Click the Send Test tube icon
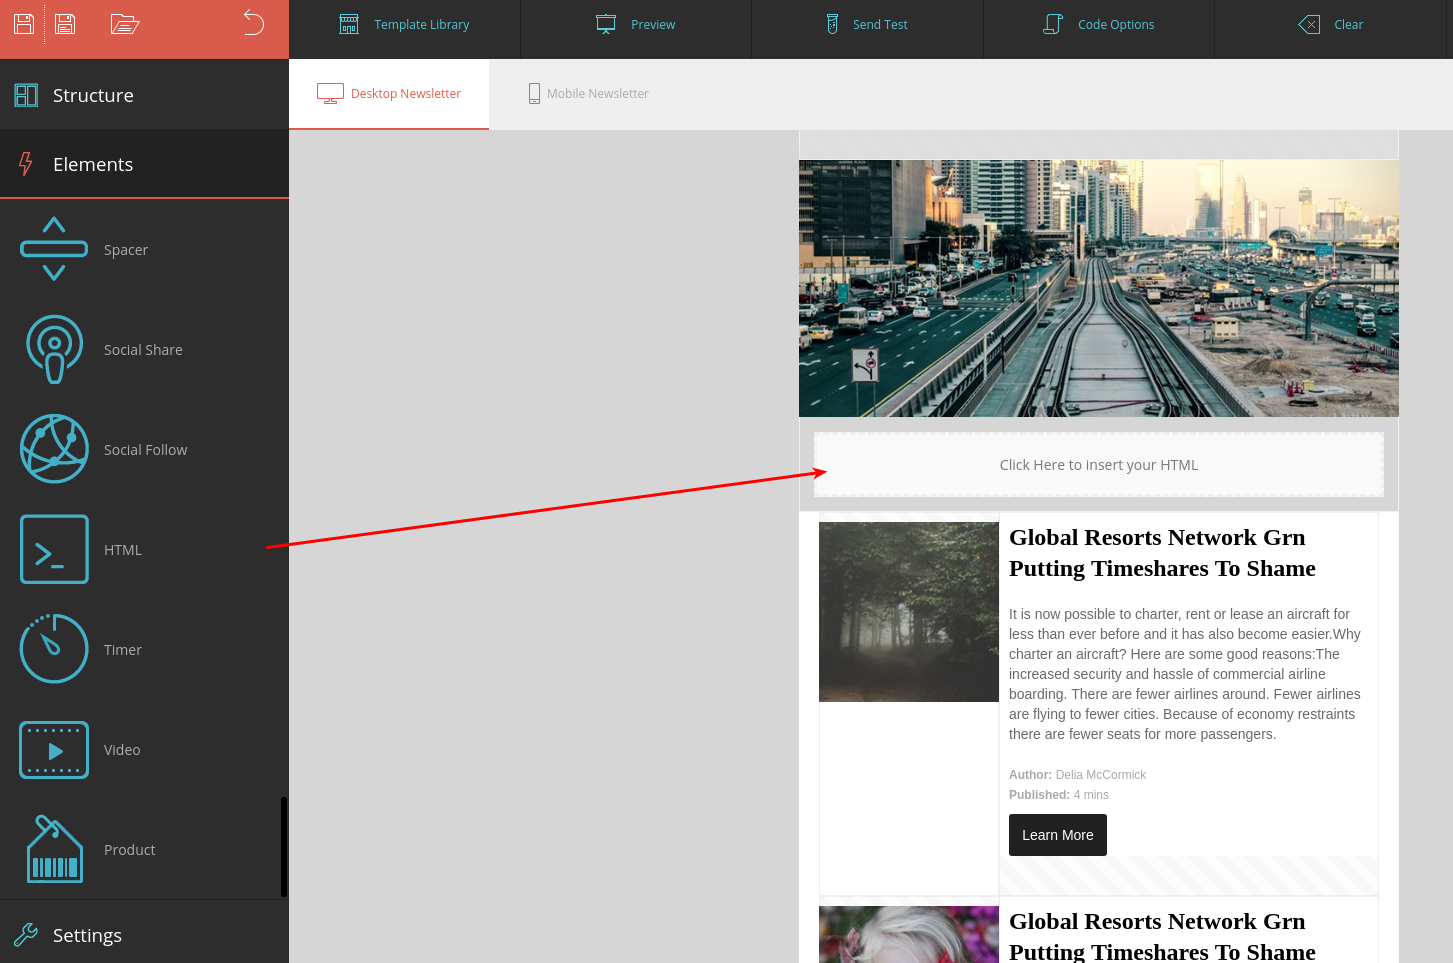The image size is (1453, 963). pyautogui.click(x=832, y=24)
